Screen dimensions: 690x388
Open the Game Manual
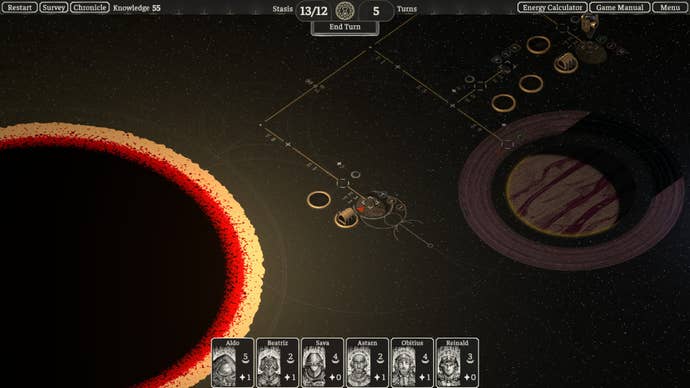pos(620,7)
